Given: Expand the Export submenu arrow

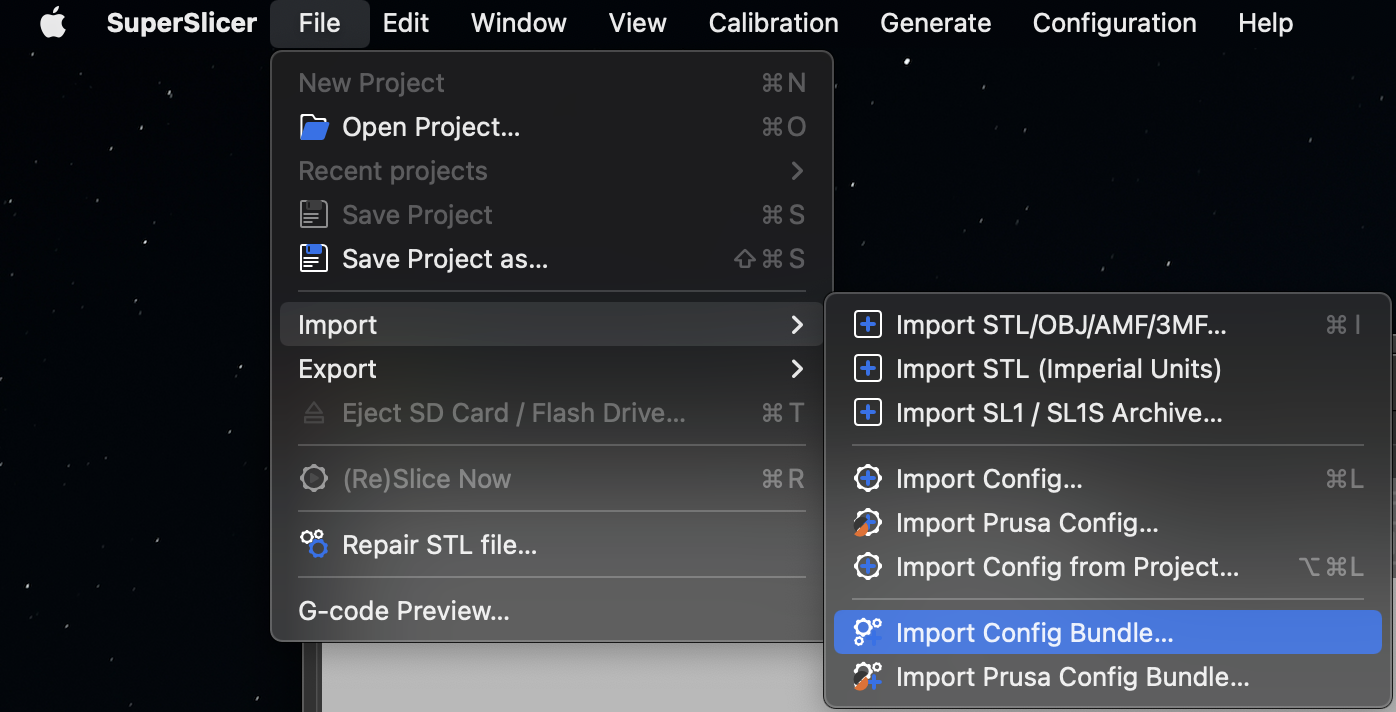Looking at the screenshot, I should [797, 368].
